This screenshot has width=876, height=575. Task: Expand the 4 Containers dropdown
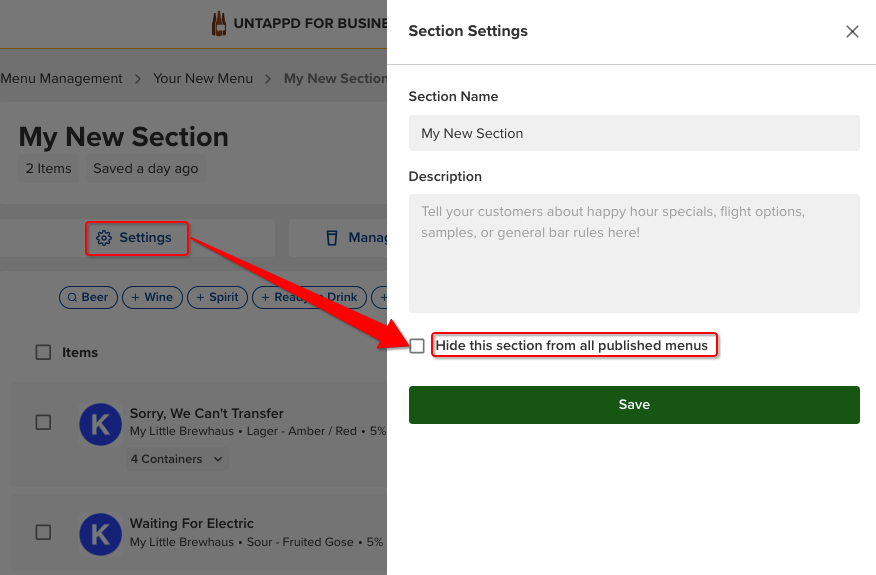click(x=177, y=459)
